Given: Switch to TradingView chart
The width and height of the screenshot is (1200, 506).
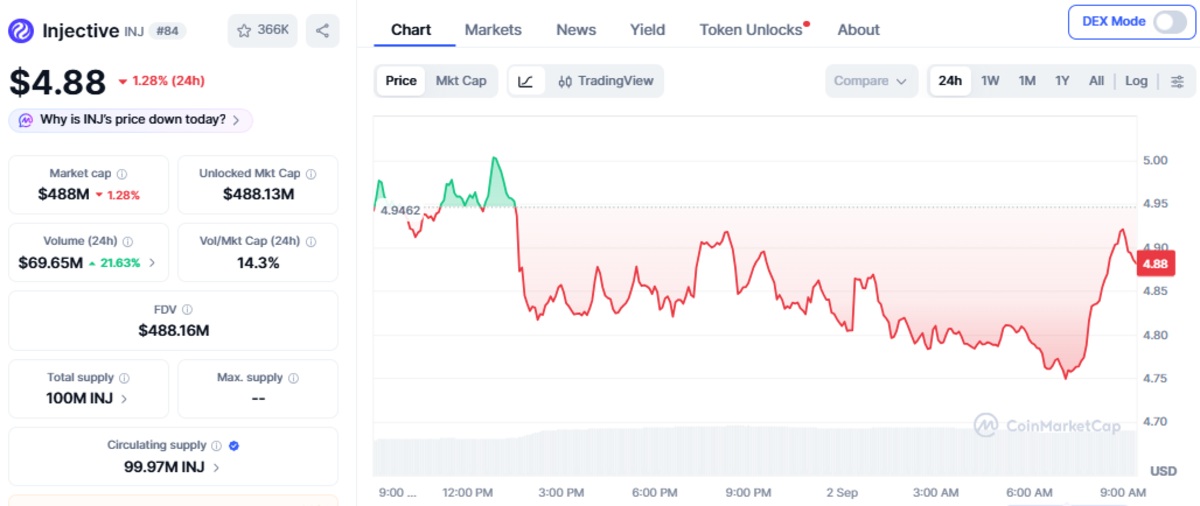Looking at the screenshot, I should point(605,81).
